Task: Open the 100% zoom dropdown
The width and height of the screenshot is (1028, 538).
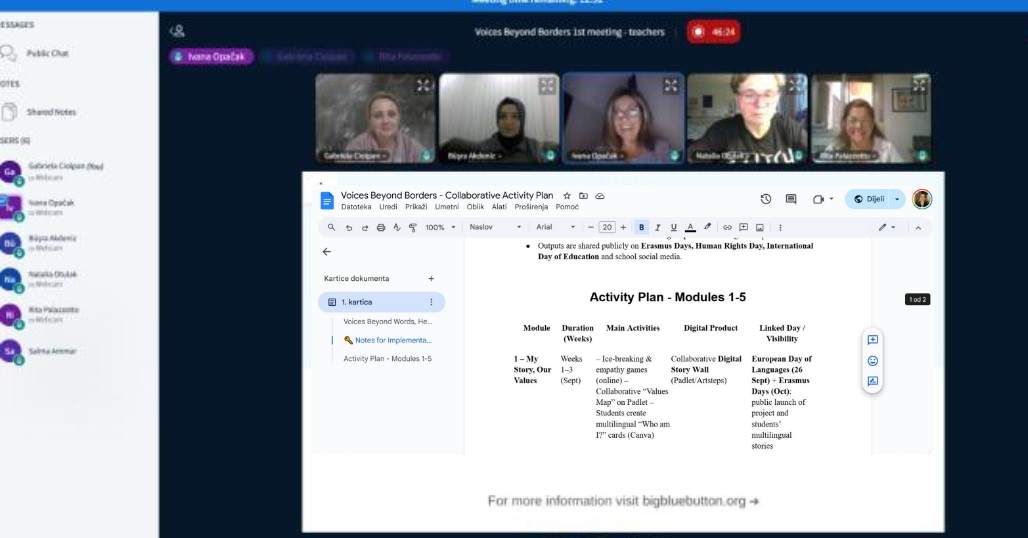Action: pos(440,227)
